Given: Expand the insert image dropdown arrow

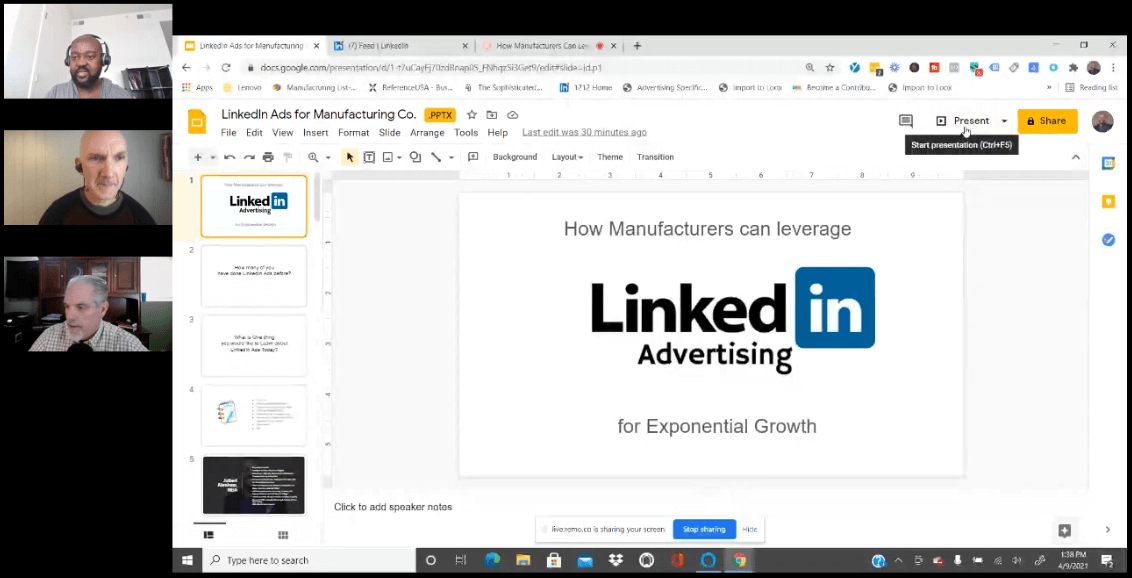Looking at the screenshot, I should (x=399, y=157).
